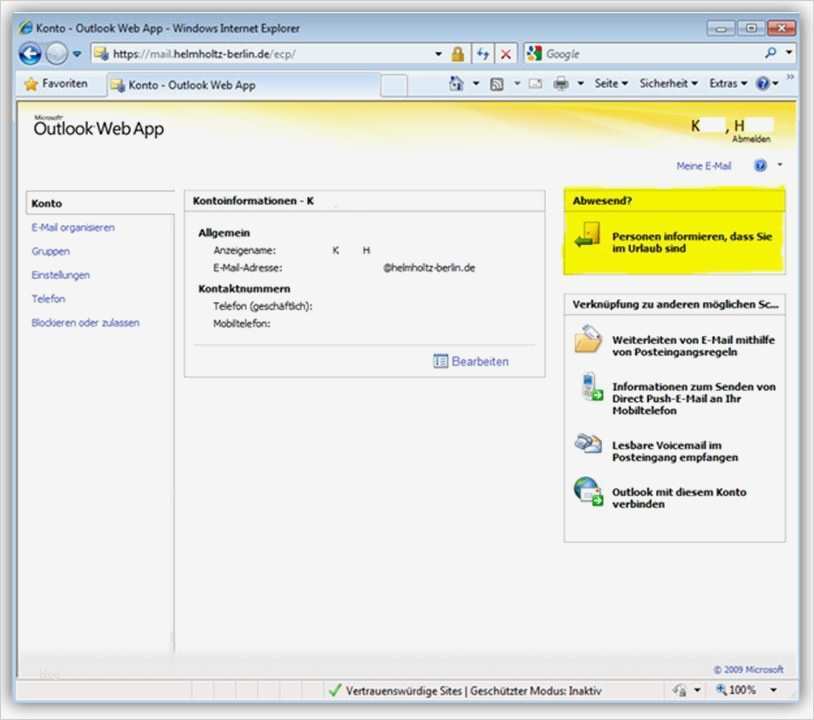Open the search provider dropdown arrow
This screenshot has width=814, height=720.
coord(789,52)
